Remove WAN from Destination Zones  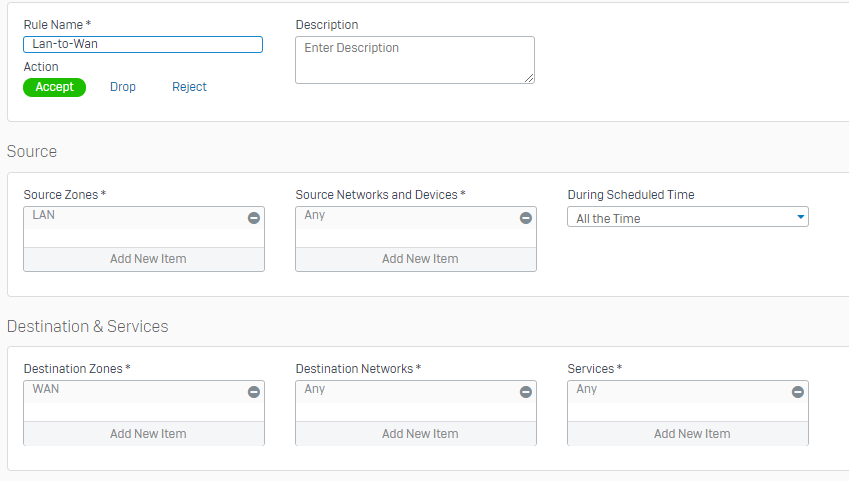[254, 392]
